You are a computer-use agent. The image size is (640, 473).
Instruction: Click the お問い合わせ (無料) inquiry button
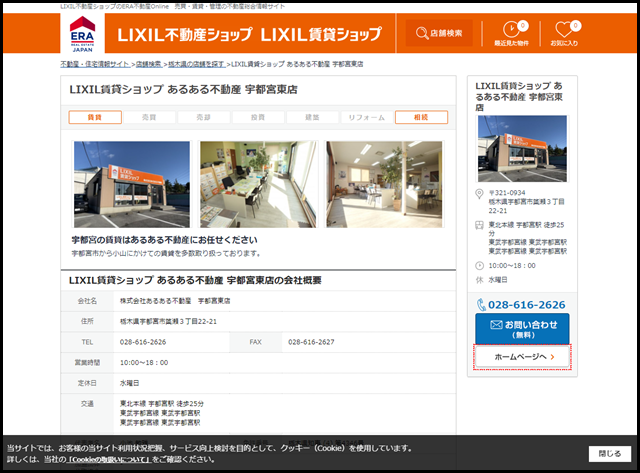pyautogui.click(x=522, y=329)
